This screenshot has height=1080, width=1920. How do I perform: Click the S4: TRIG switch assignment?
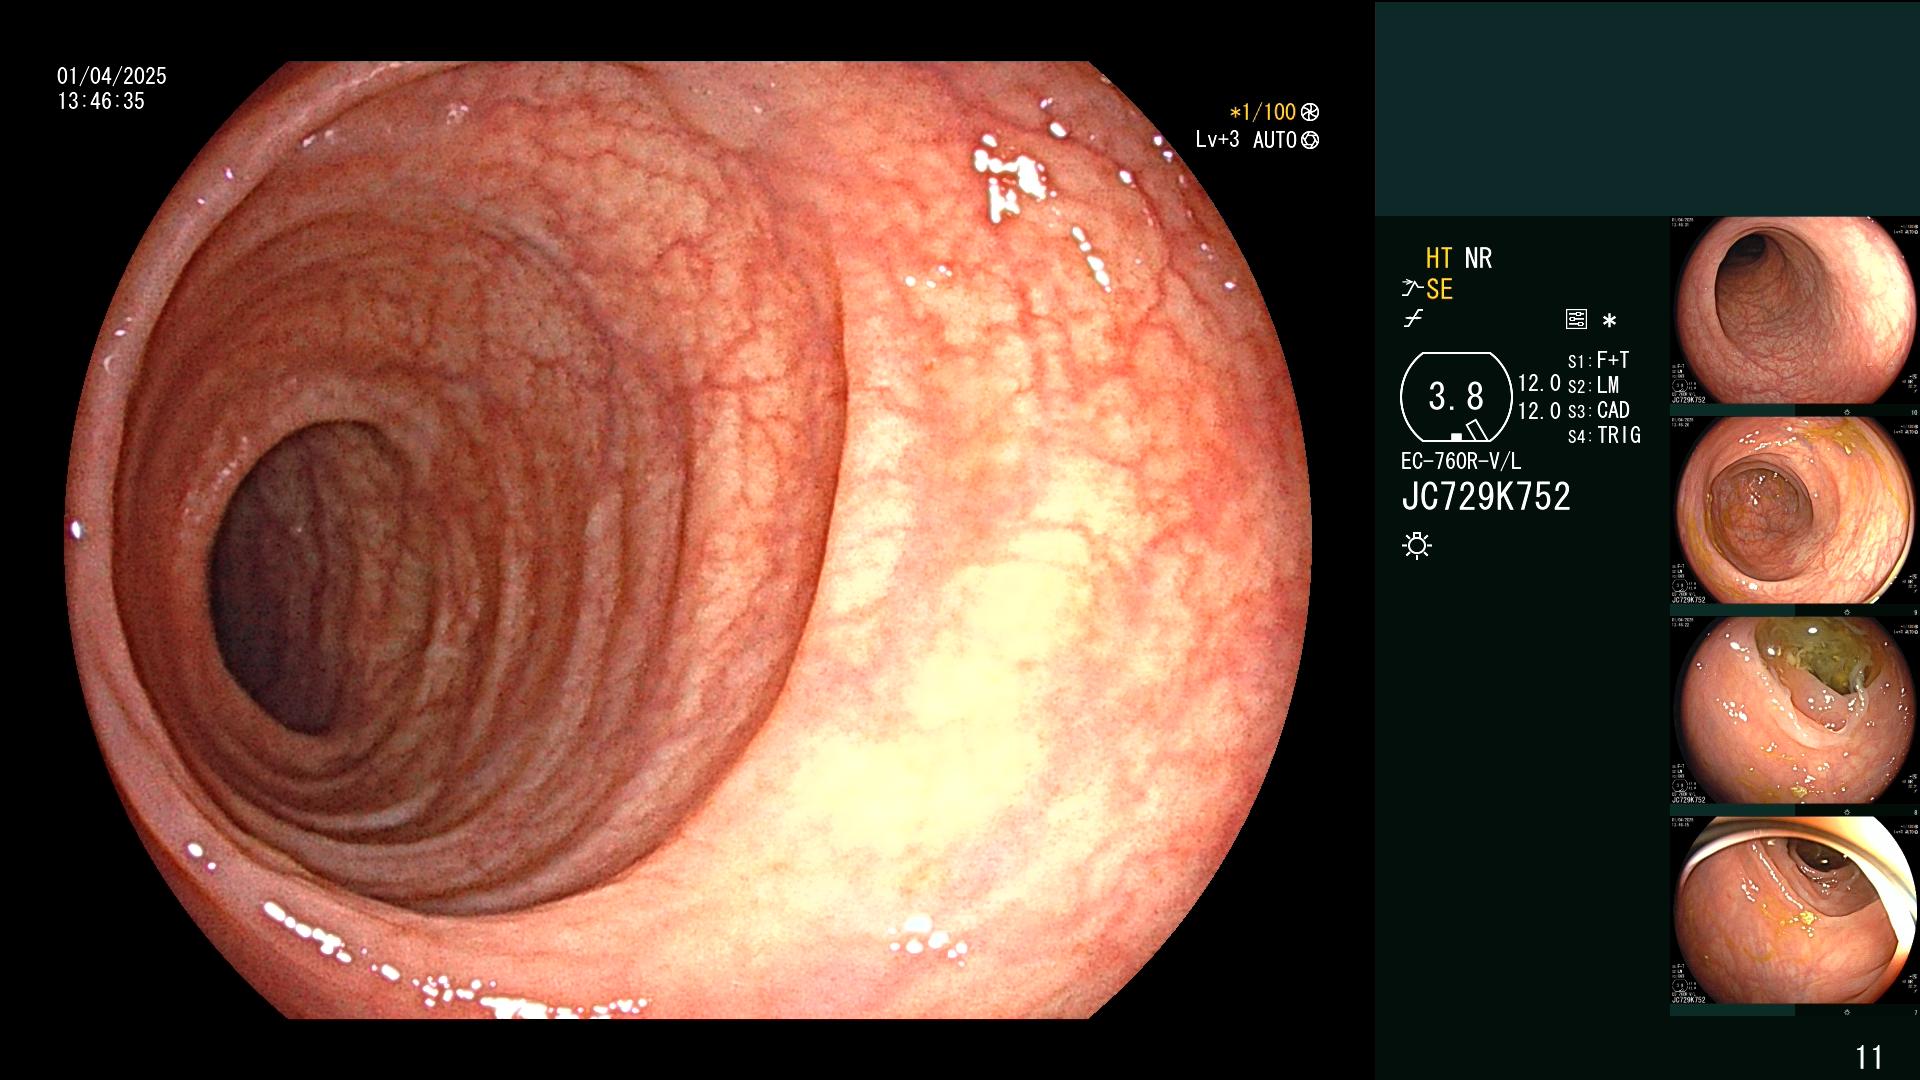(x=1604, y=435)
